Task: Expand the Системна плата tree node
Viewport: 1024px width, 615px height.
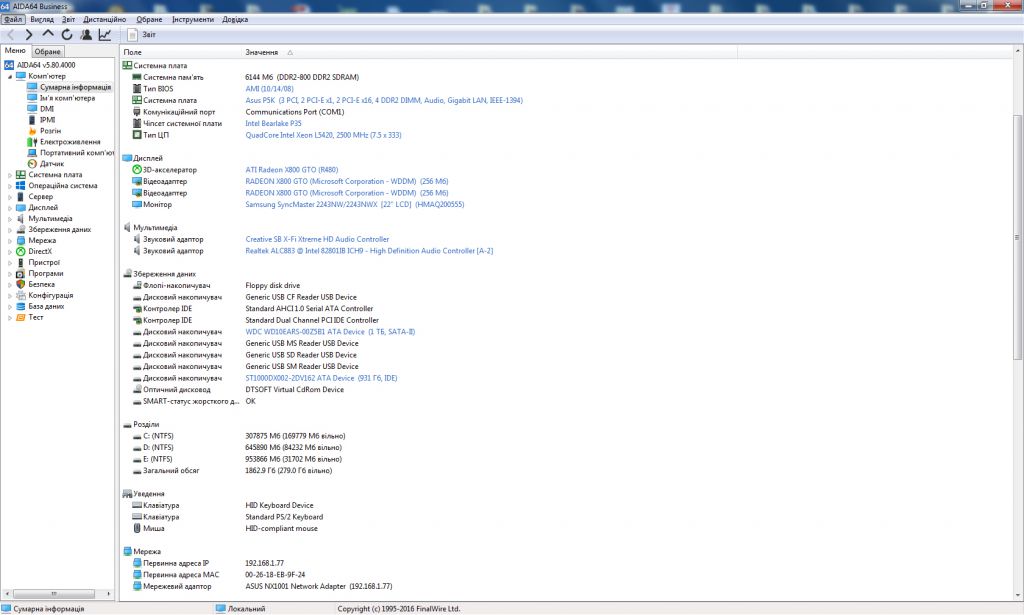Action: [x=10, y=175]
